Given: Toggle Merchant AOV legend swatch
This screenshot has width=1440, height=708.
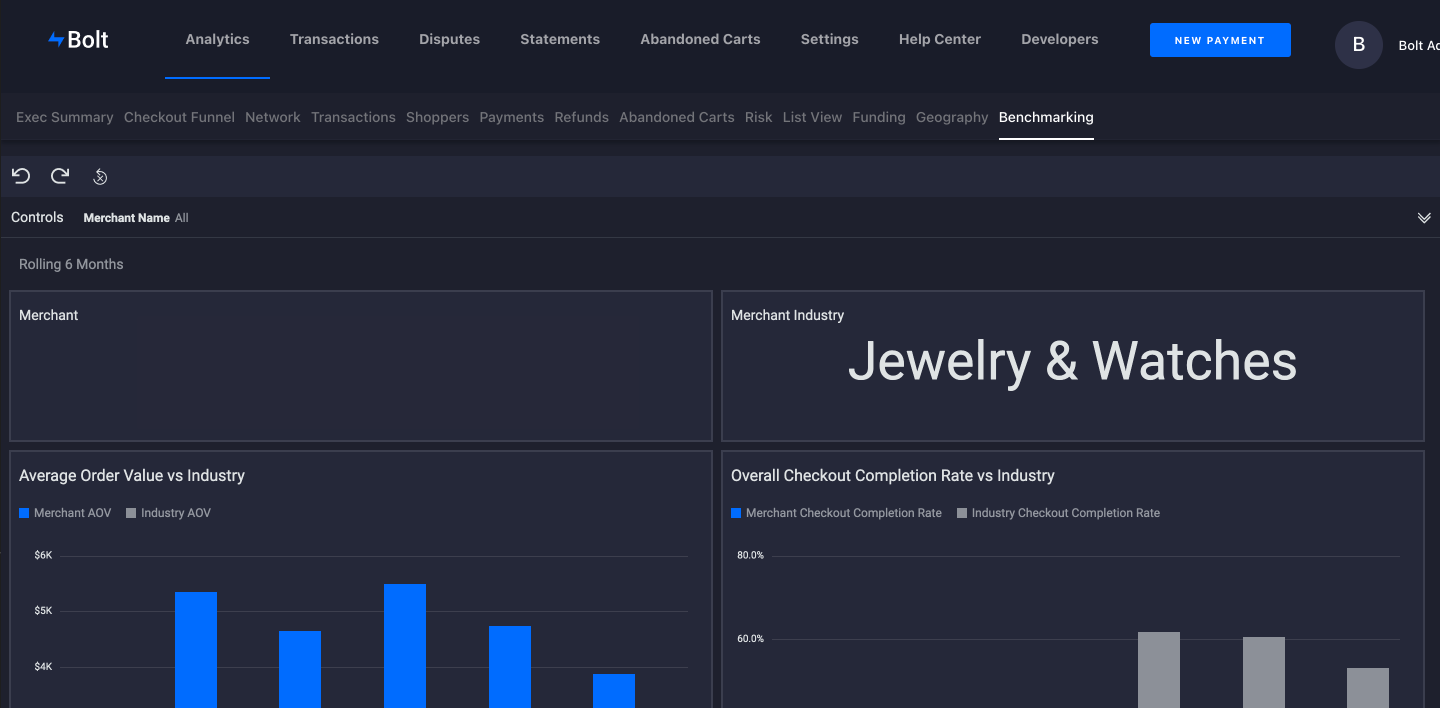Looking at the screenshot, I should (x=24, y=513).
